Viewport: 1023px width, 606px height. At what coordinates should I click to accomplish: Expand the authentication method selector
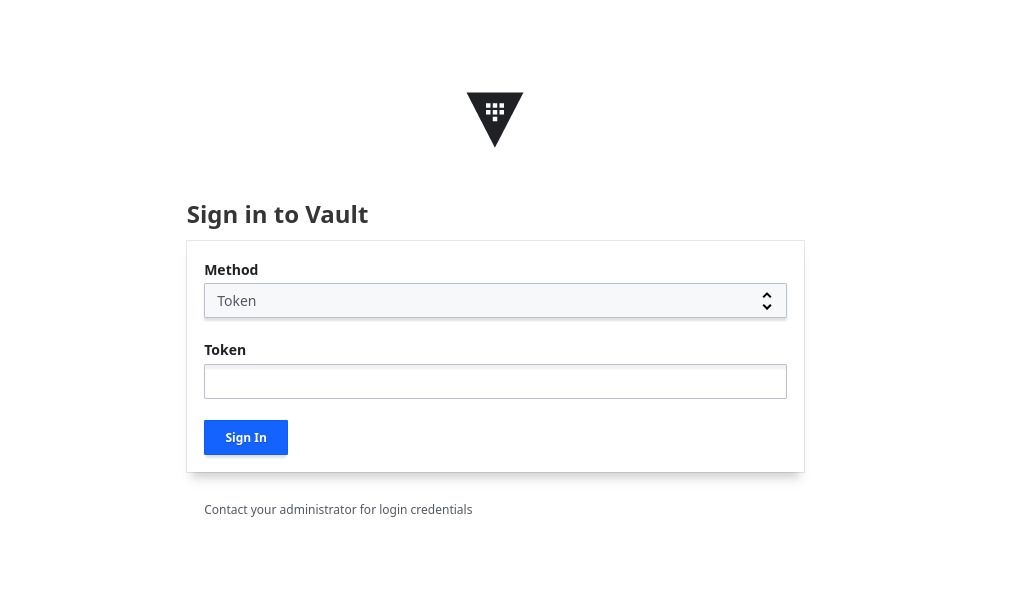point(495,300)
